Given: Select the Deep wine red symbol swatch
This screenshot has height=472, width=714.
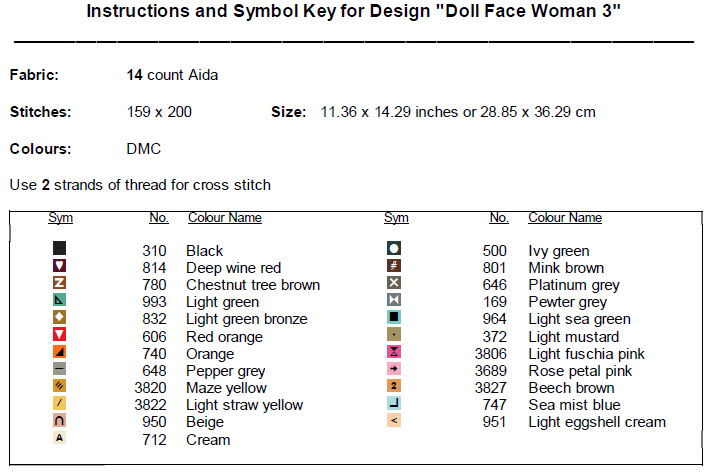Looking at the screenshot, I should tap(60, 265).
